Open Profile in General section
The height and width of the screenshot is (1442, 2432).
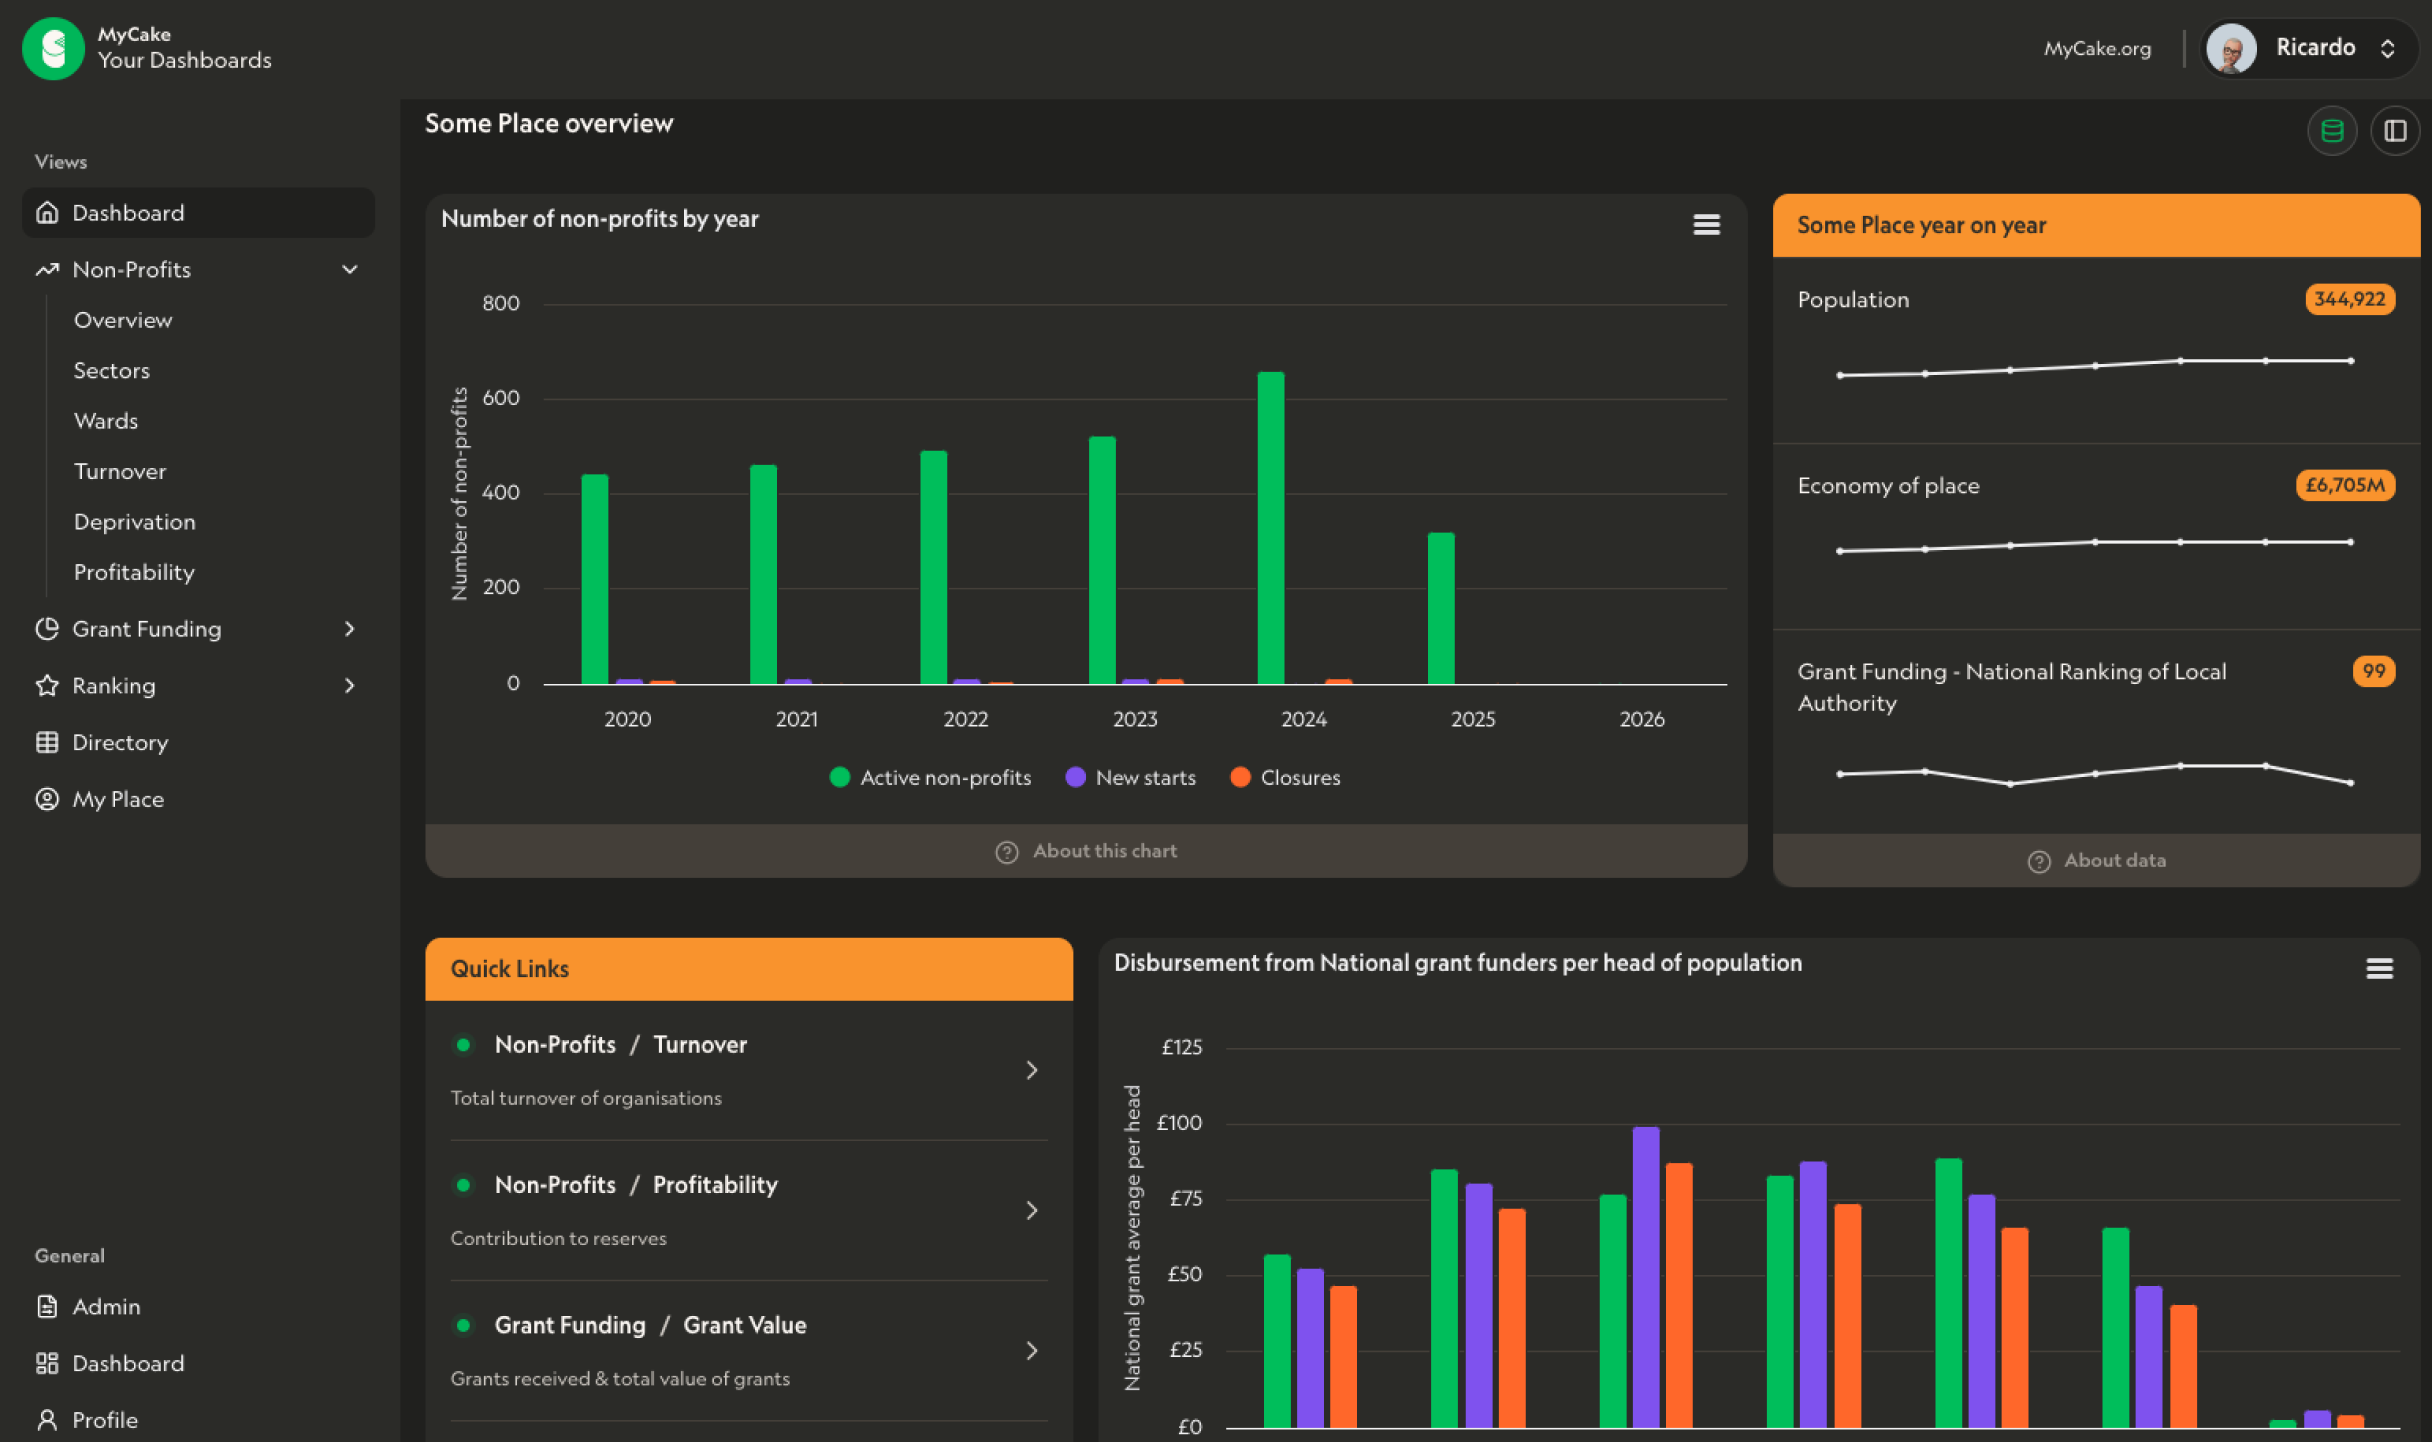point(105,1419)
